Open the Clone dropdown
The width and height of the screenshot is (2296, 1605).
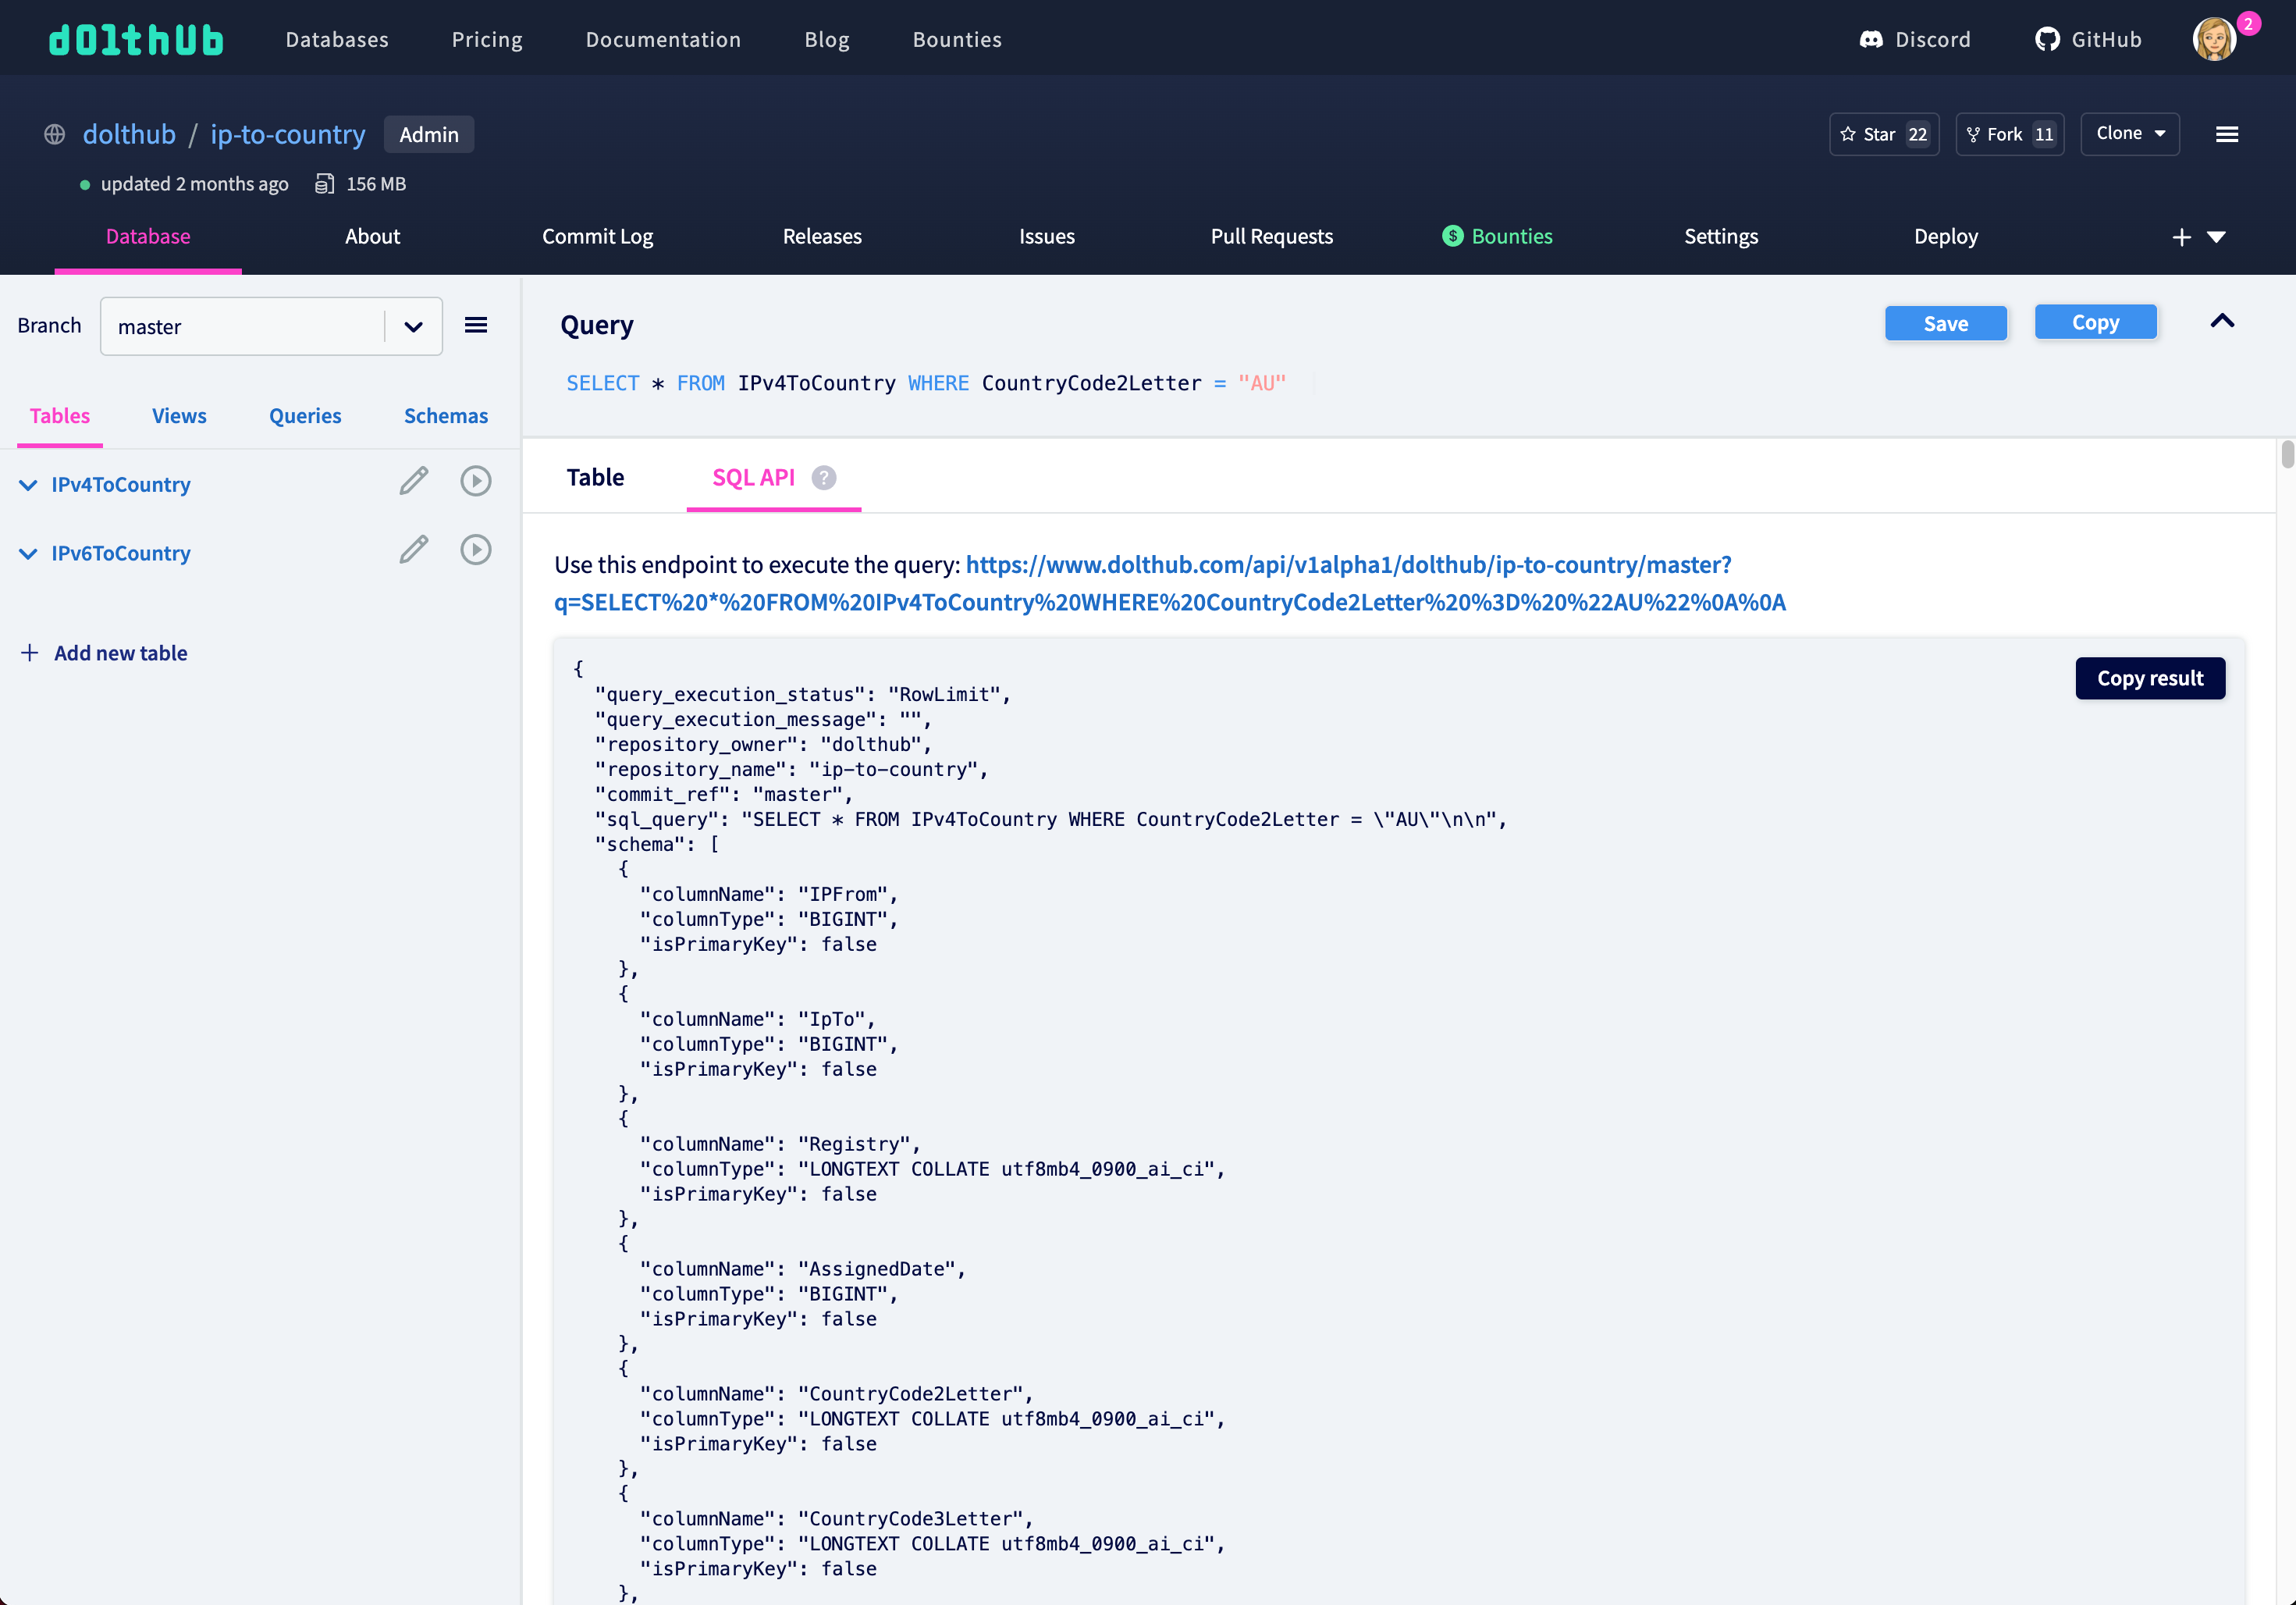click(x=2129, y=134)
